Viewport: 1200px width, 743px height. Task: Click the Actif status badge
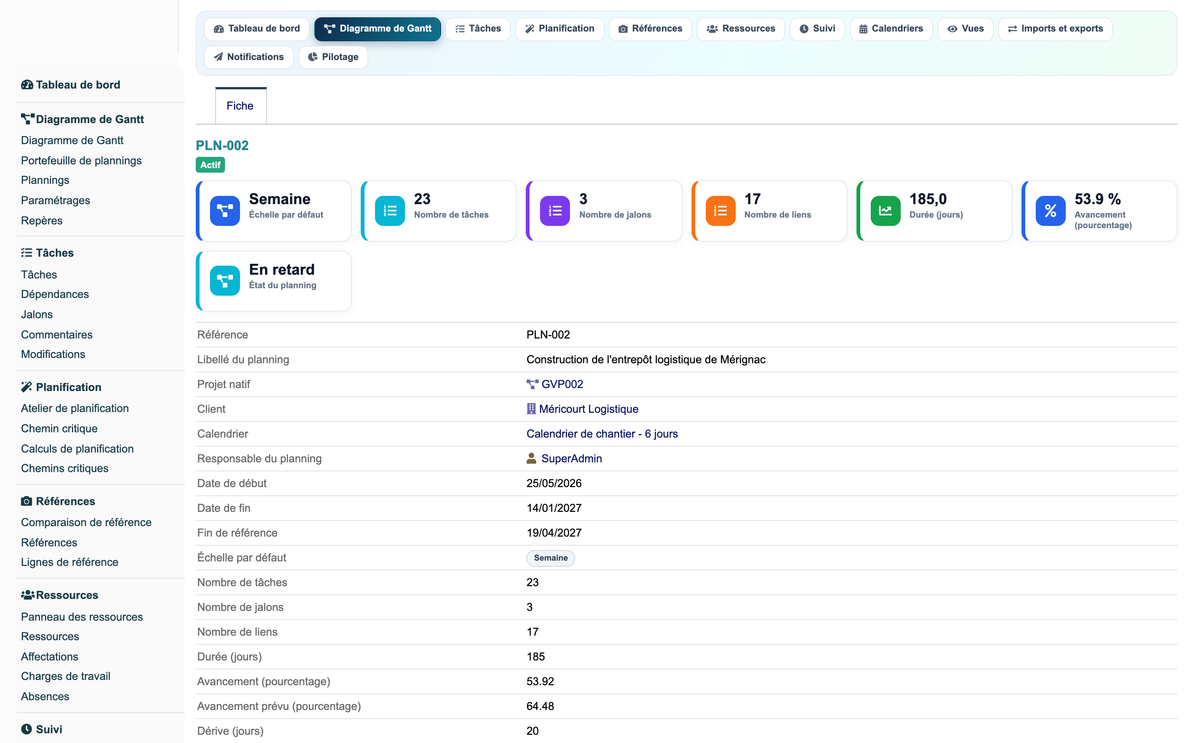pyautogui.click(x=211, y=165)
